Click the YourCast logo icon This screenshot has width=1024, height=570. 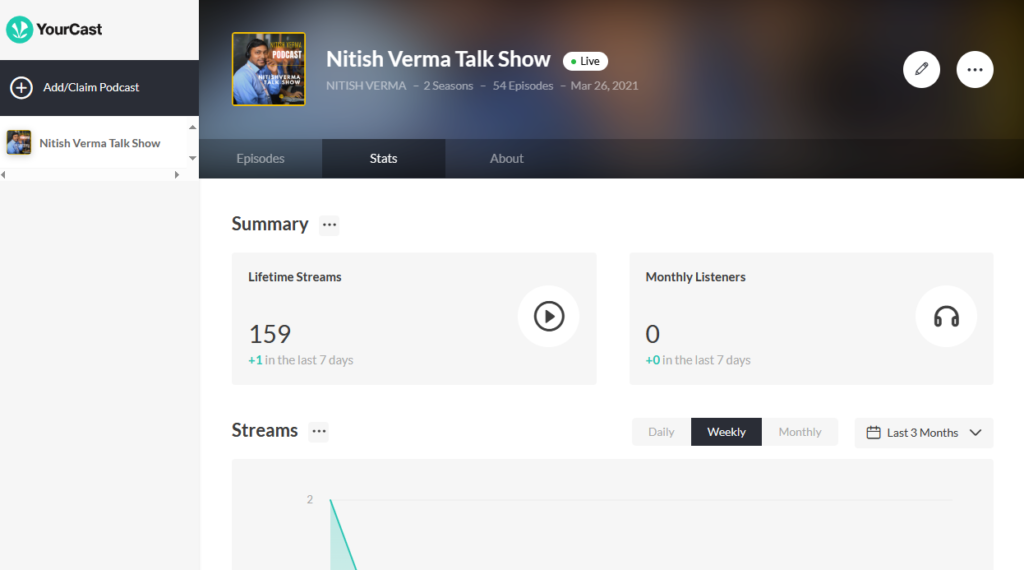pos(19,29)
